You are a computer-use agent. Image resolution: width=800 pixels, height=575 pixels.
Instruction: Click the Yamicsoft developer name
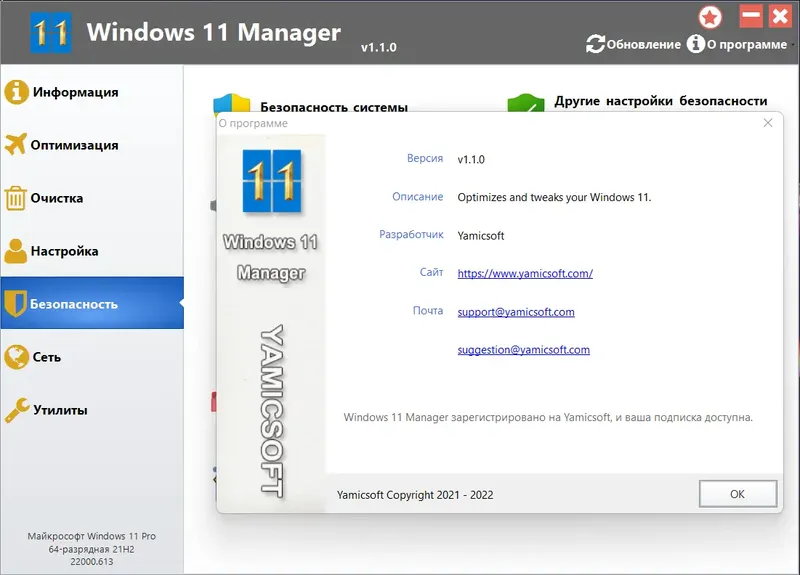coord(481,236)
